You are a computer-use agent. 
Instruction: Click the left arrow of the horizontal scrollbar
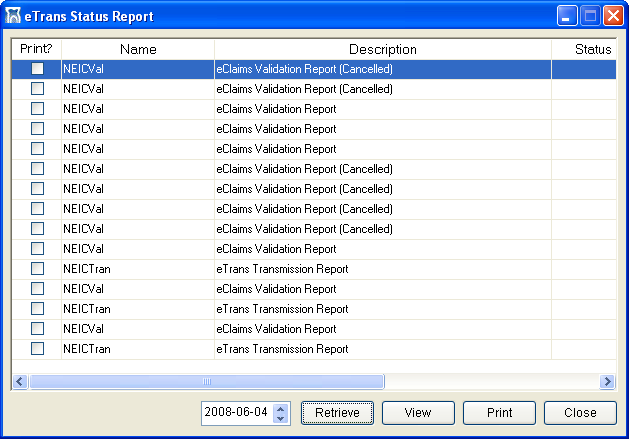(19, 381)
